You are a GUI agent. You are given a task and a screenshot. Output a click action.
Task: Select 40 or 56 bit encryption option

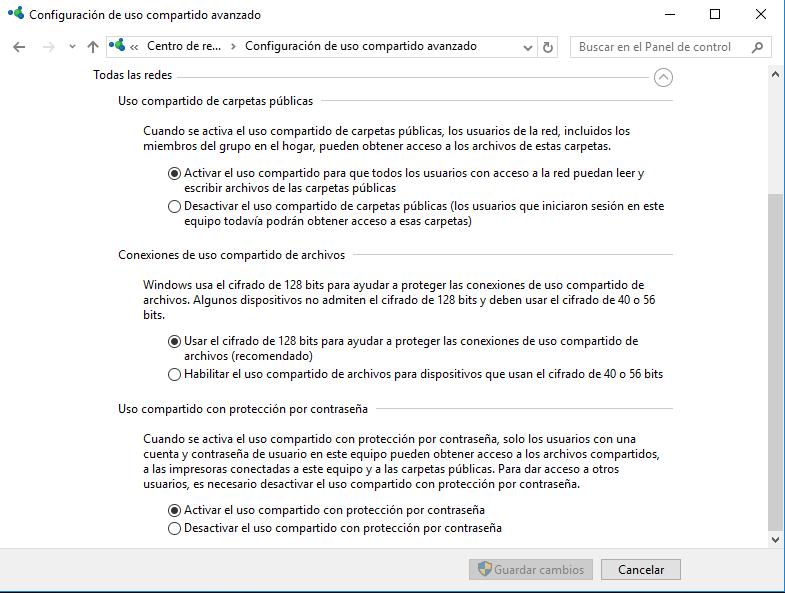pos(174,375)
